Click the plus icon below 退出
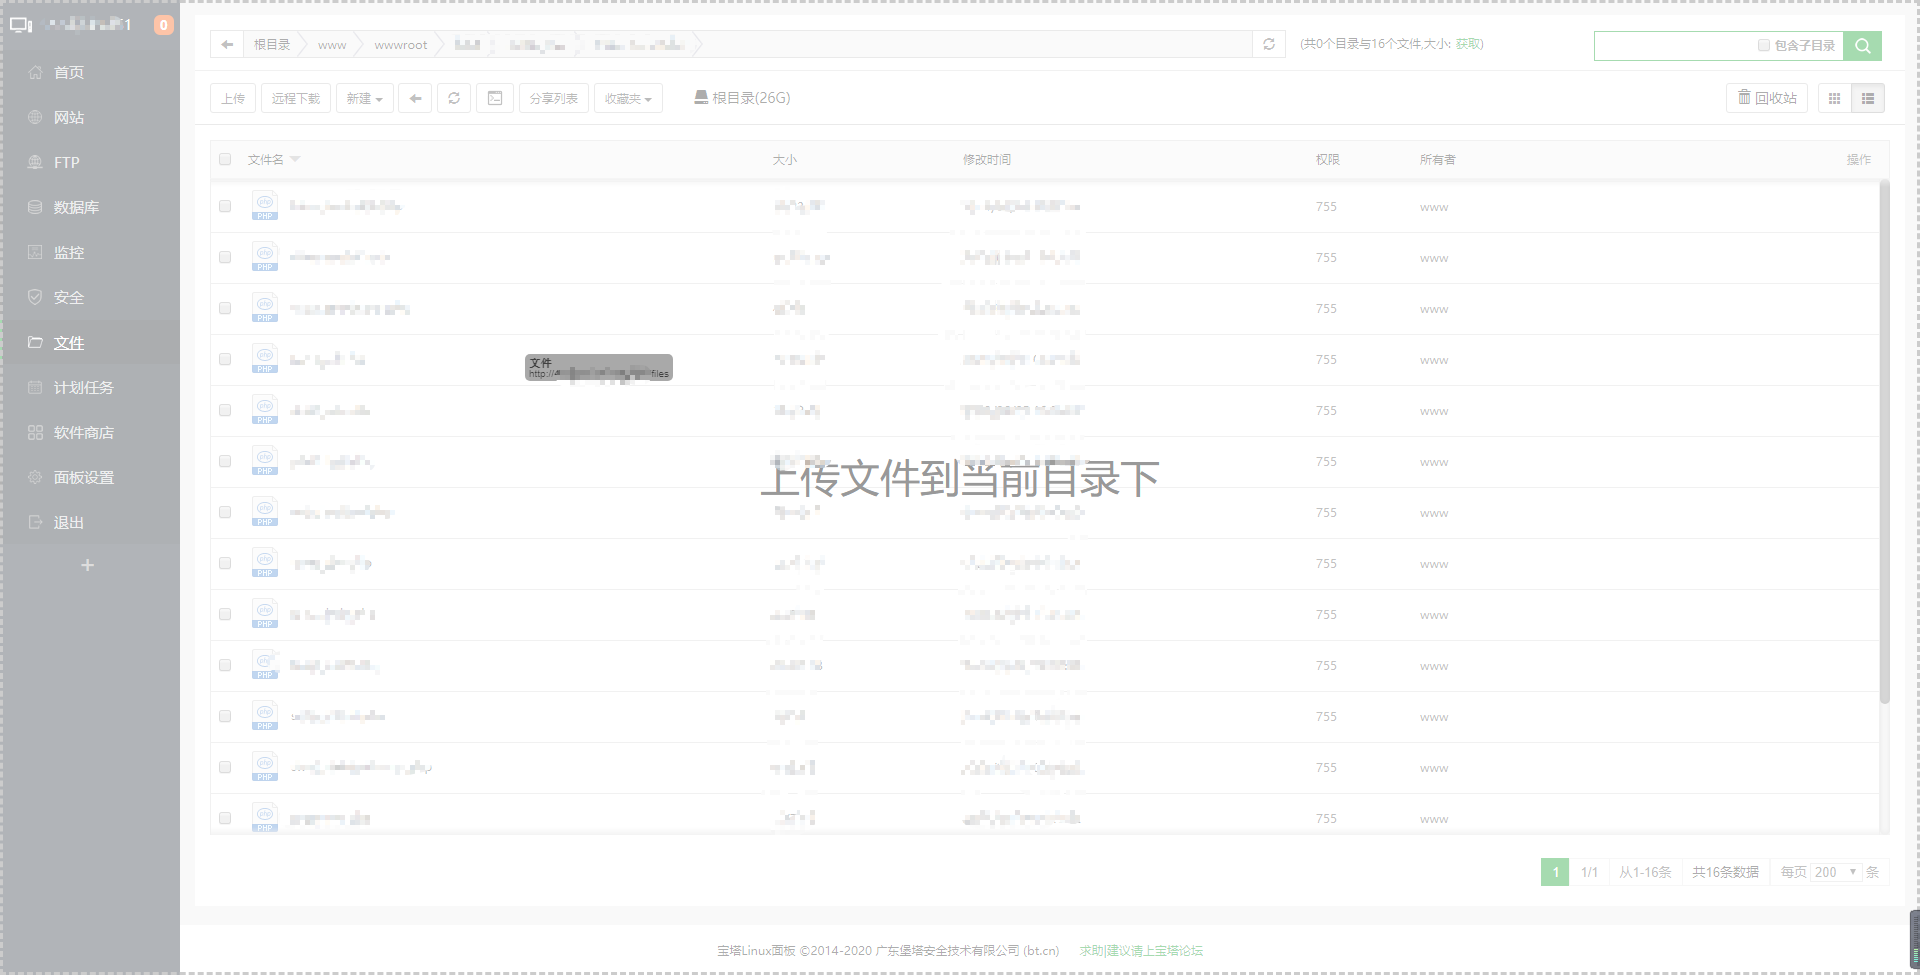 87,565
